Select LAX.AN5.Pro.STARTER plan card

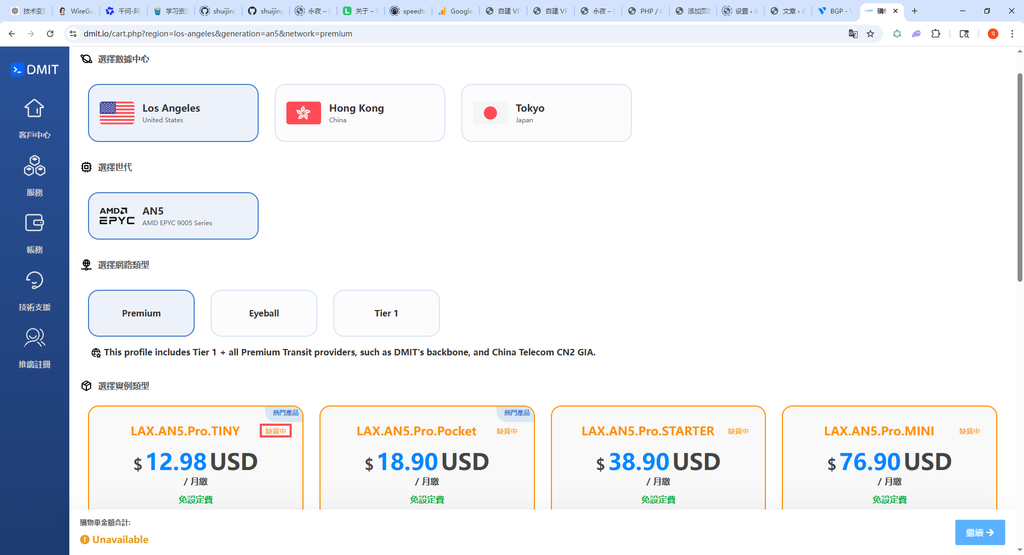[x=658, y=458]
